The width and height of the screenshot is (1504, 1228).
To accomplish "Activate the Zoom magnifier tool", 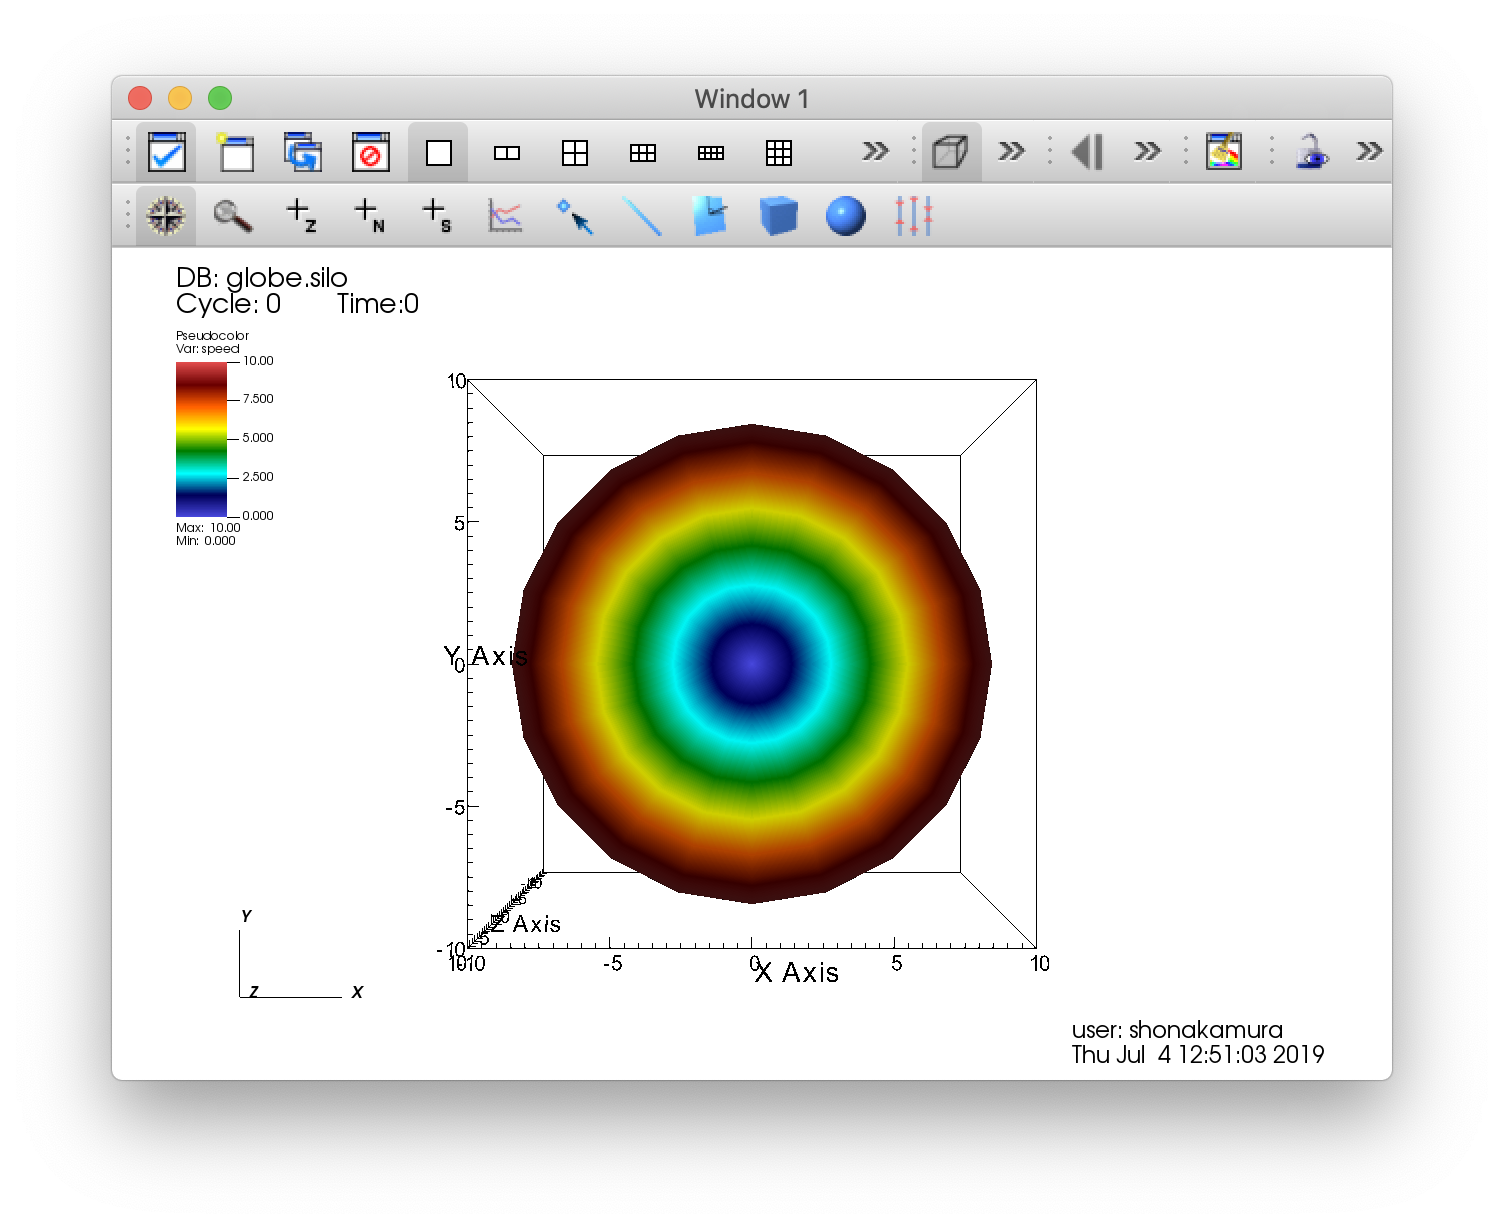I will (233, 216).
